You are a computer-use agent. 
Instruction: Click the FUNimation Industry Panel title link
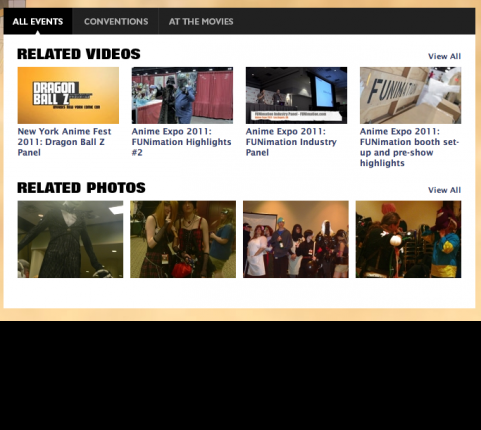[291, 142]
